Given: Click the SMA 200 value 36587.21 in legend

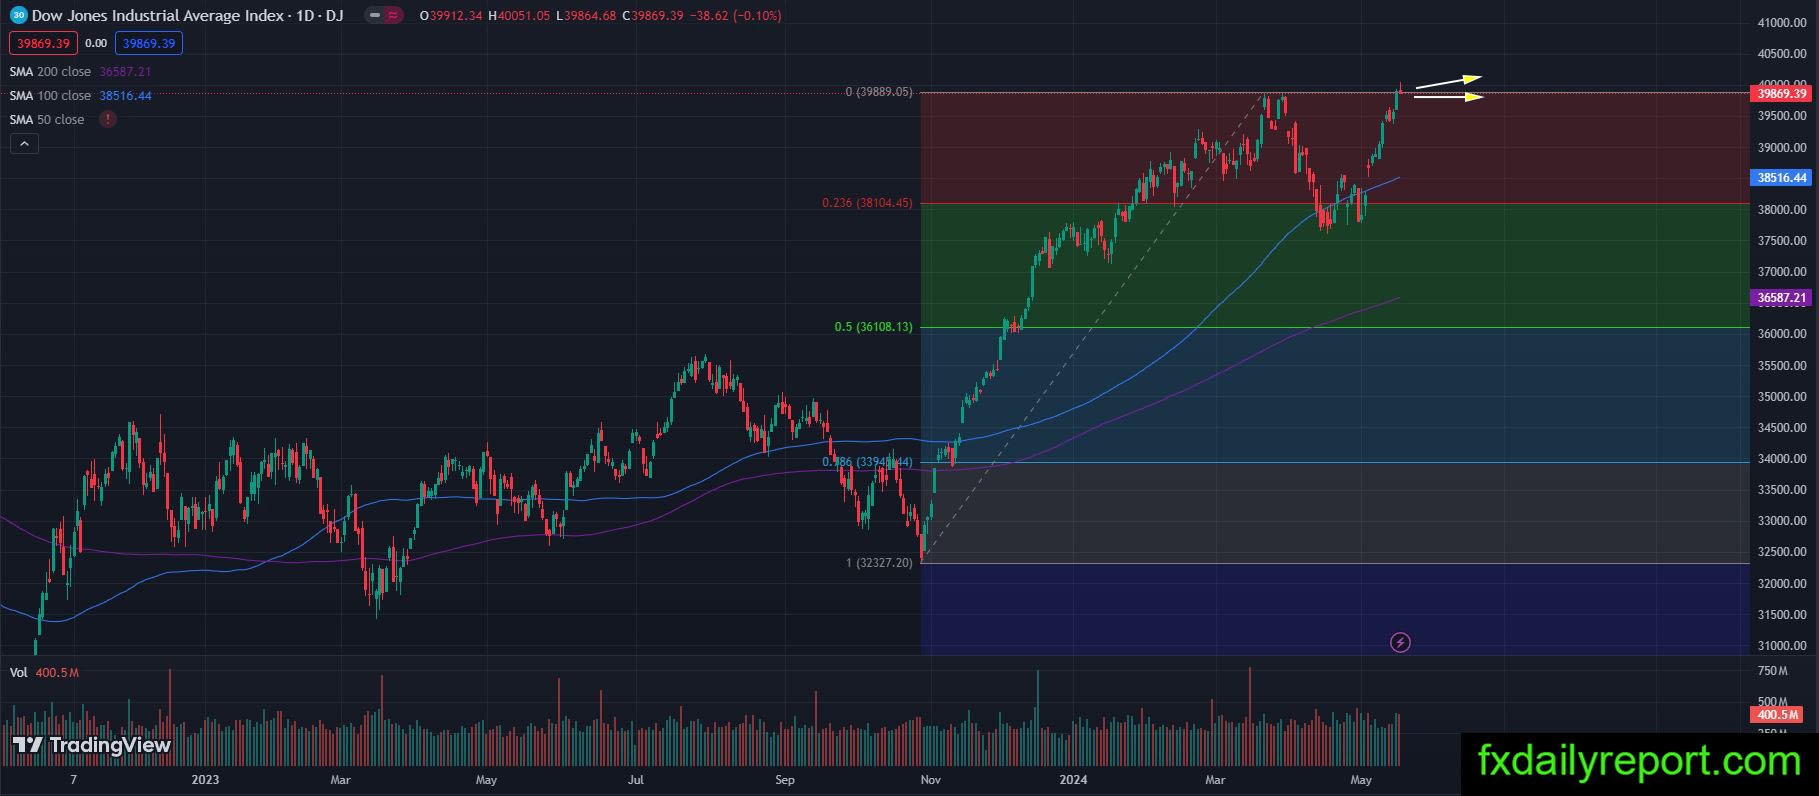Looking at the screenshot, I should [x=125, y=72].
